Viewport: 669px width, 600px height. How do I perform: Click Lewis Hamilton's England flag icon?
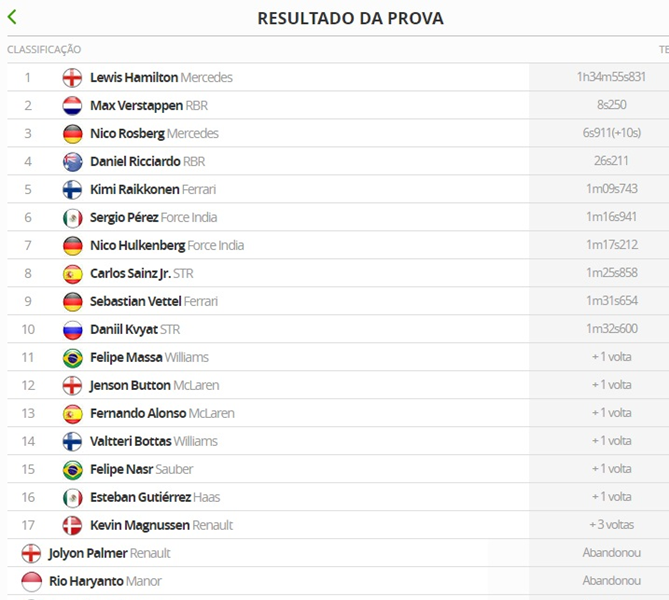[x=72, y=77]
